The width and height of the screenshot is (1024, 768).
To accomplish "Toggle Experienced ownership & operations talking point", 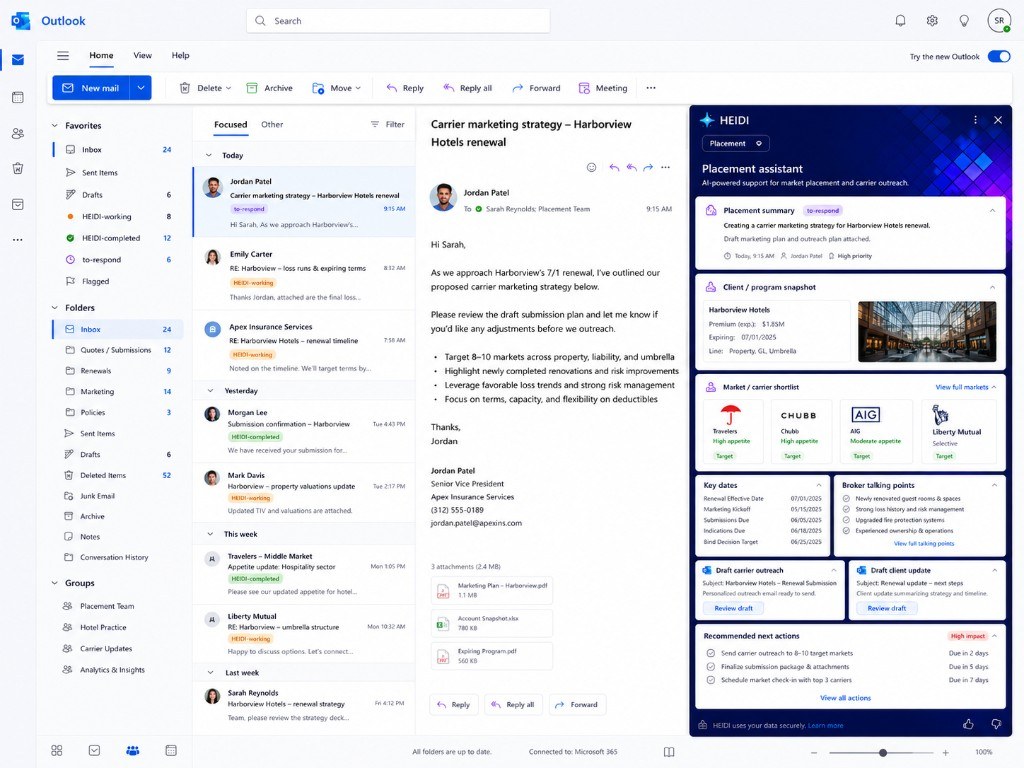I will coord(846,531).
